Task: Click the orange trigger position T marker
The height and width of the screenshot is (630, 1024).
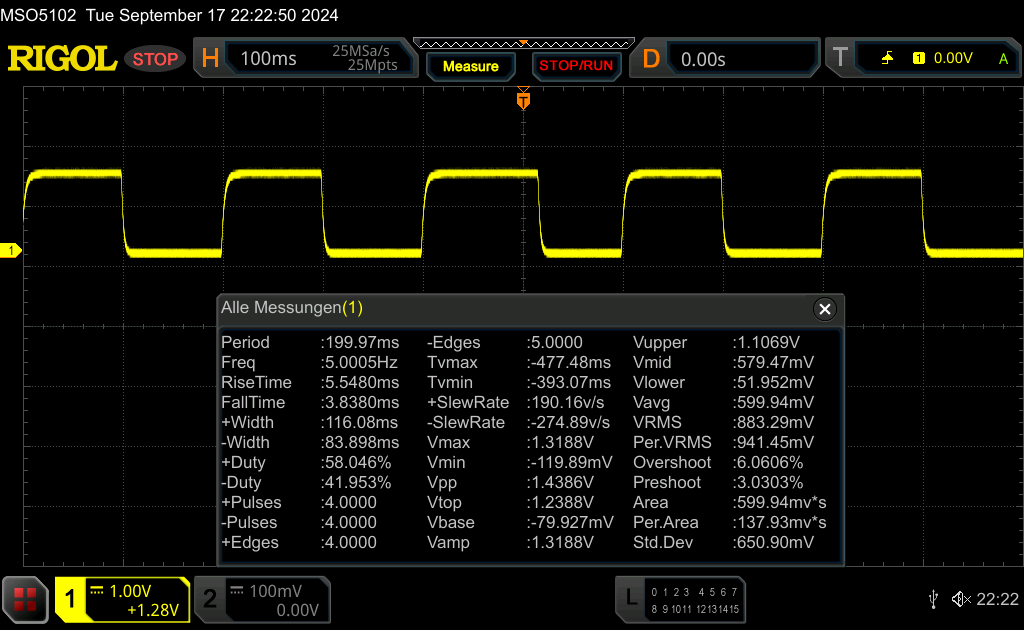Action: pyautogui.click(x=523, y=100)
